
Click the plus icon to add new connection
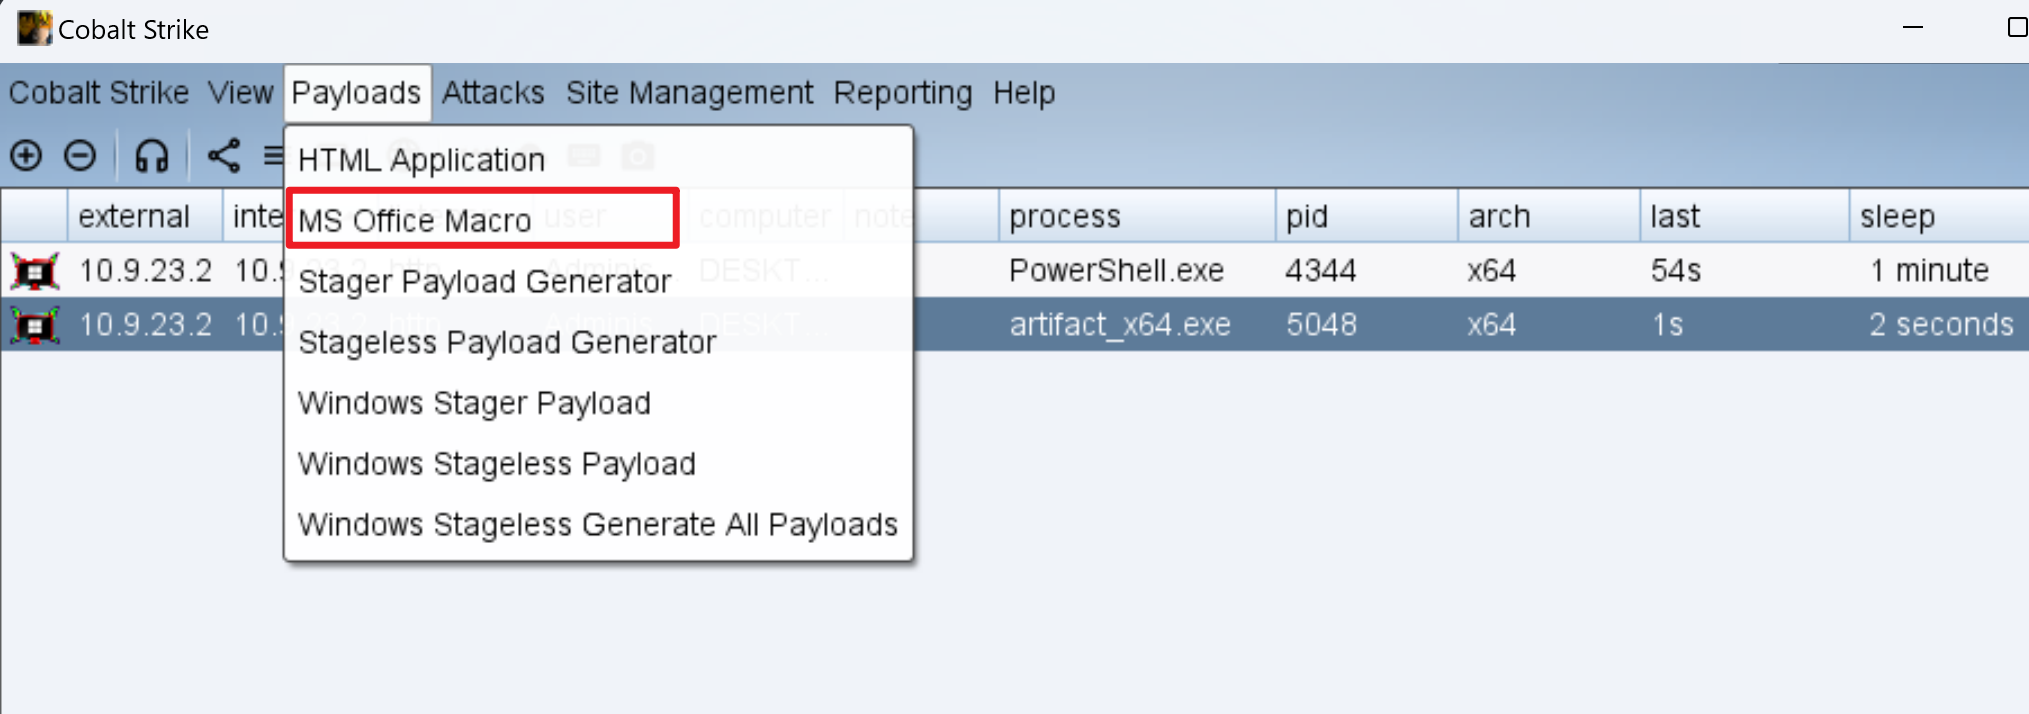(26, 156)
